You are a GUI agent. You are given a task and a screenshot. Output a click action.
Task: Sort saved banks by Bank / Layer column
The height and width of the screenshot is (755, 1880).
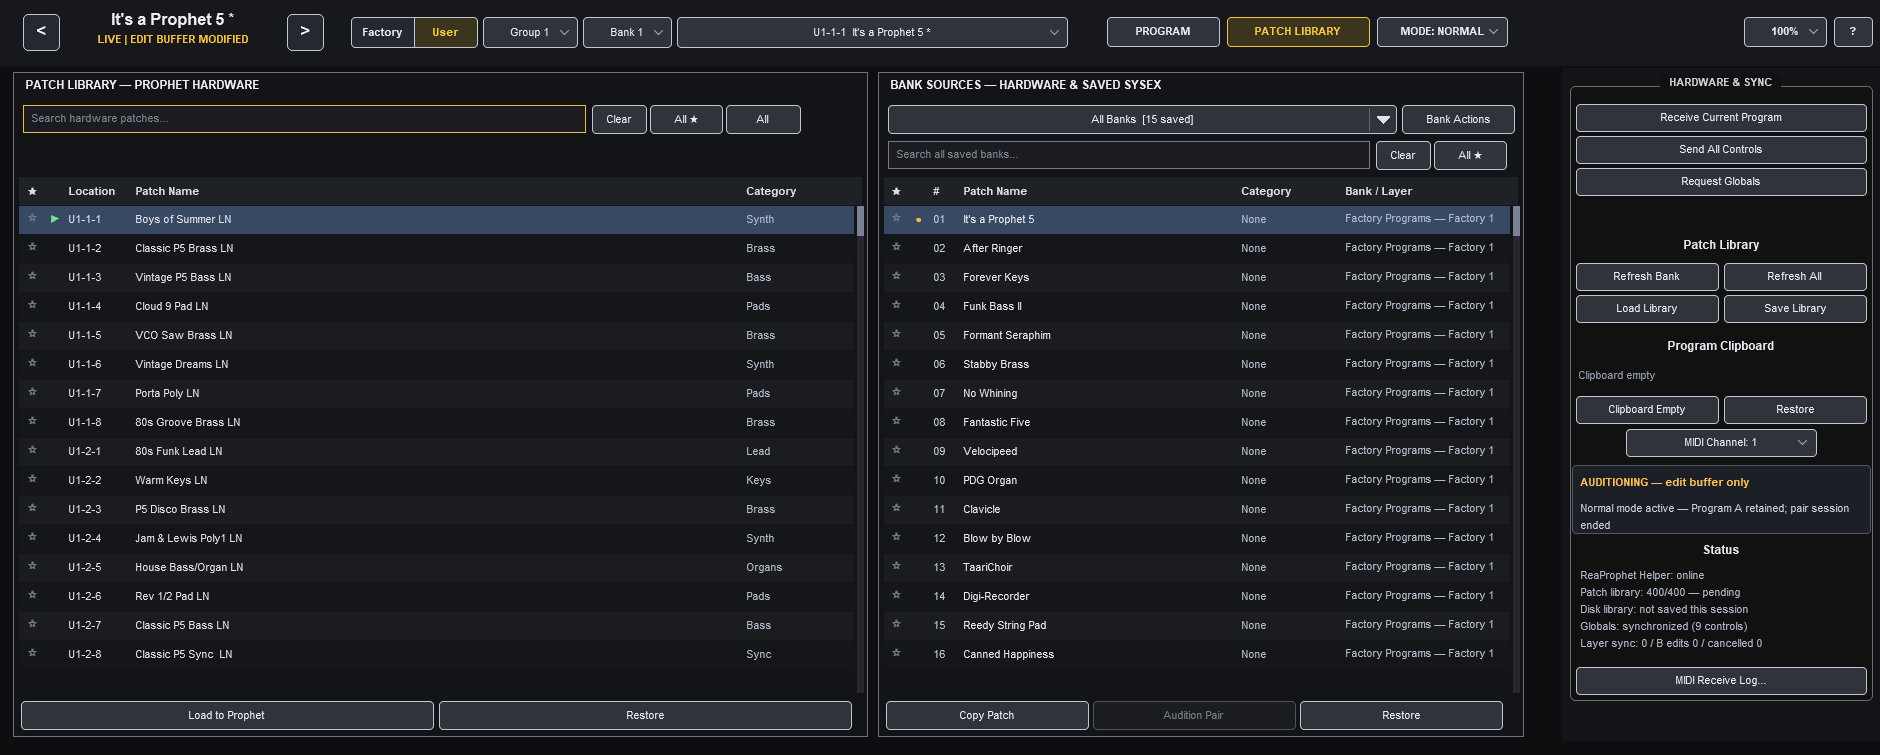click(x=1378, y=191)
